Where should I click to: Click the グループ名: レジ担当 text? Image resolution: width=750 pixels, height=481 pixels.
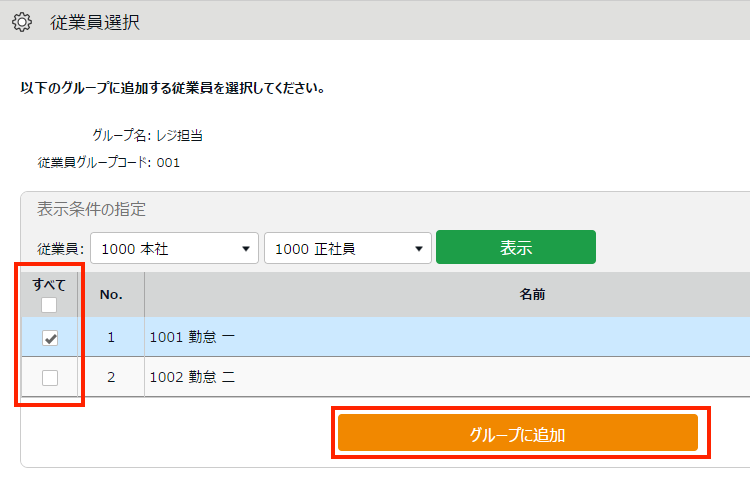[147, 136]
